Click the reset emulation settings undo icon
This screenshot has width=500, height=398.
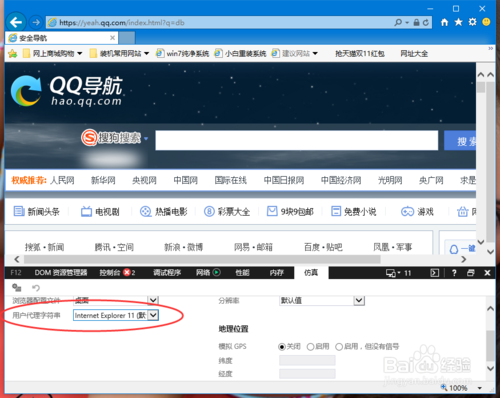pyautogui.click(x=36, y=287)
